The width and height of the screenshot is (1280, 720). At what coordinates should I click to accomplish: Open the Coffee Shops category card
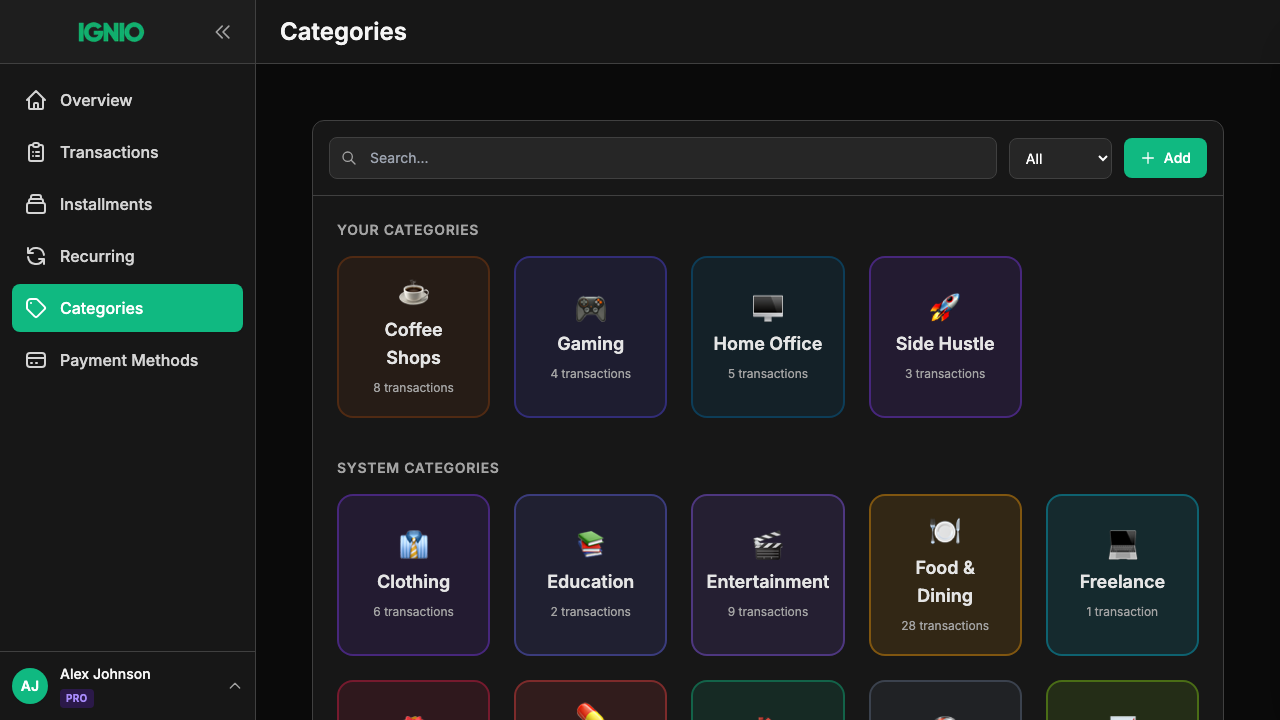[x=413, y=337]
